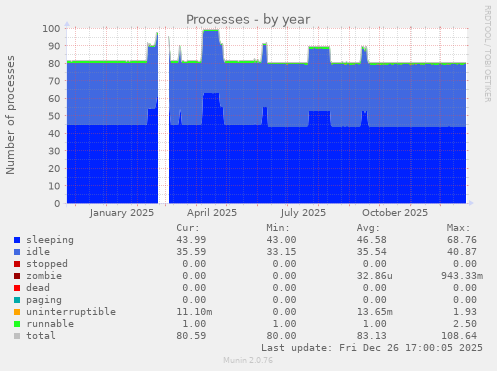Viewport: 497px width, 371px height.
Task: Click total current value 80.59
Action: click(x=191, y=336)
